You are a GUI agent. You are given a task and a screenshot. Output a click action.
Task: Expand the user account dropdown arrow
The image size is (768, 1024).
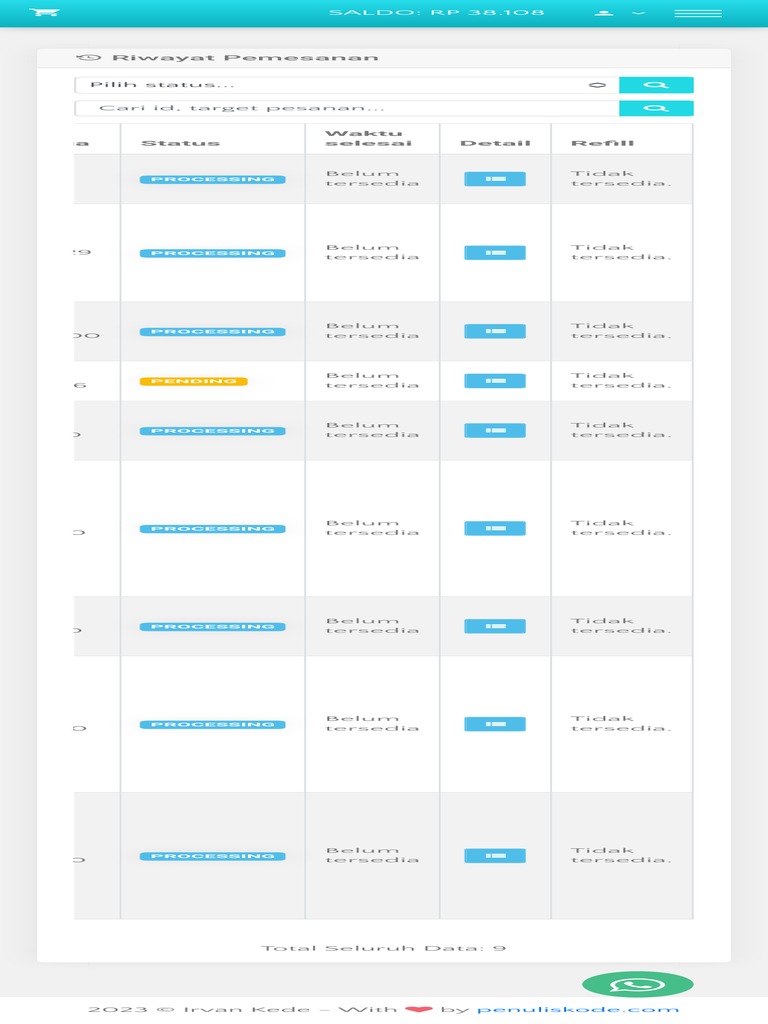pyautogui.click(x=638, y=13)
